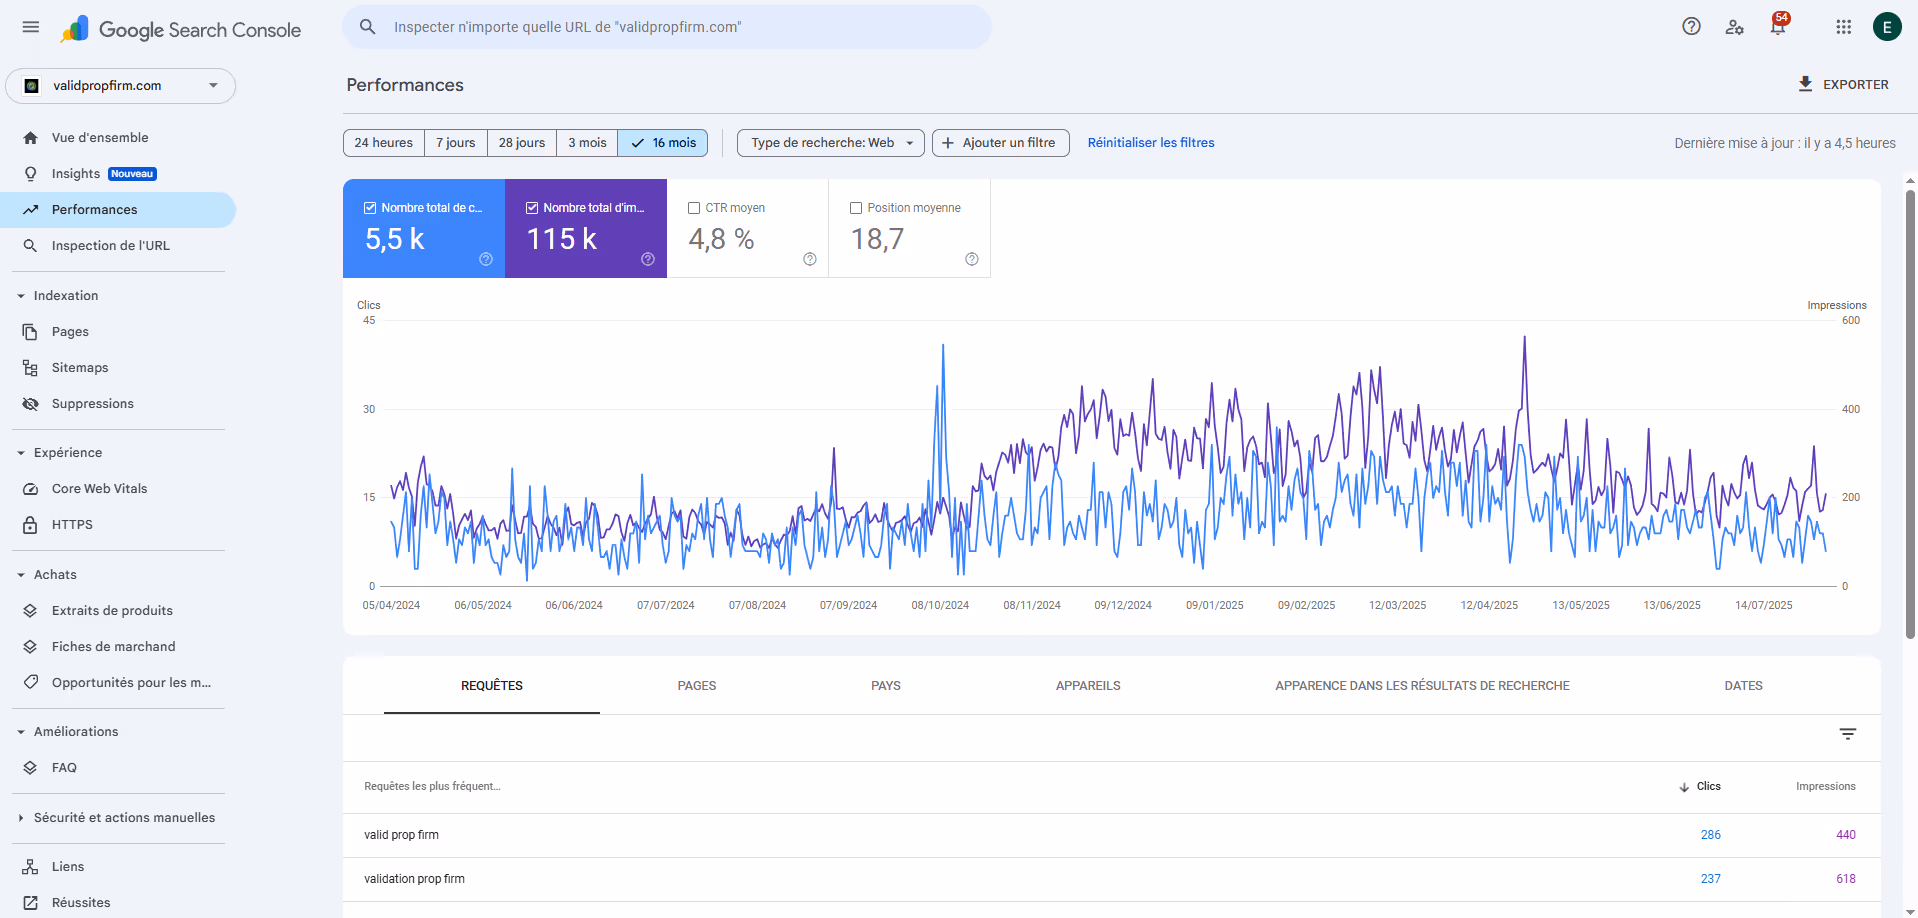Click the Core Web Vitals gauge icon
The width and height of the screenshot is (1918, 918).
(31, 489)
